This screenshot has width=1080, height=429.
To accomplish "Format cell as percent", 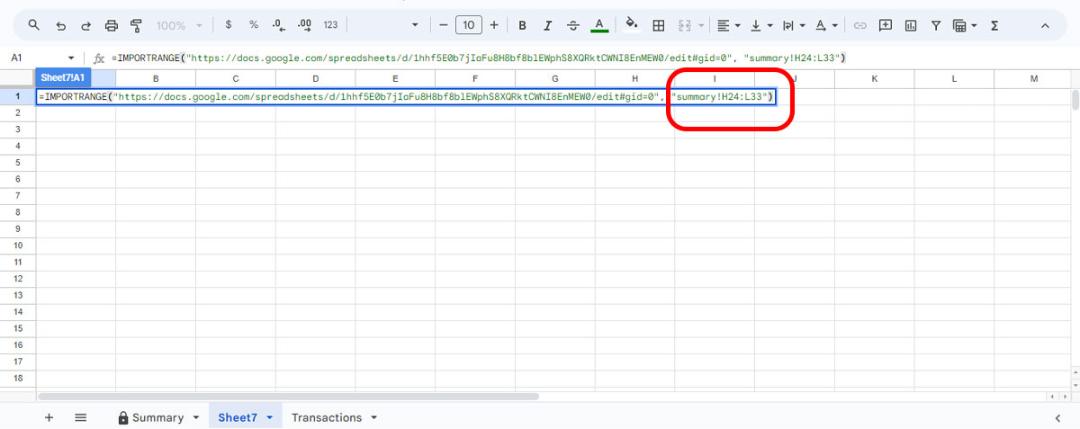I will point(253,25).
